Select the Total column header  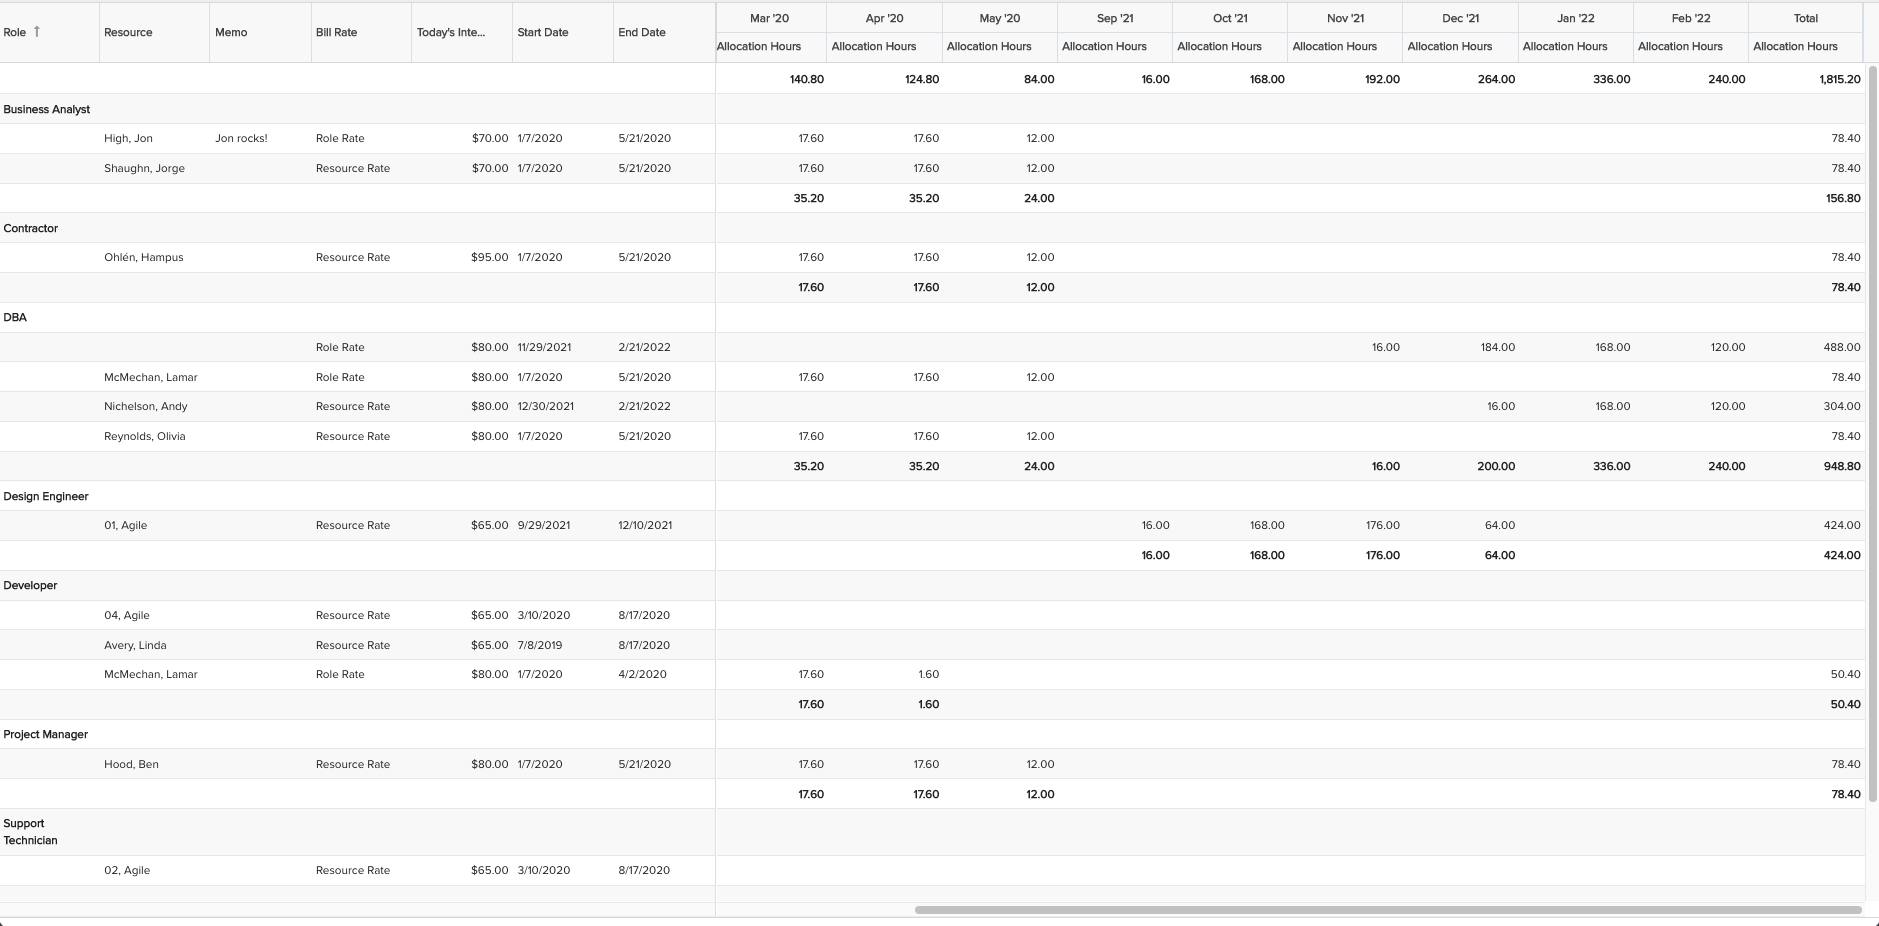click(x=1806, y=18)
